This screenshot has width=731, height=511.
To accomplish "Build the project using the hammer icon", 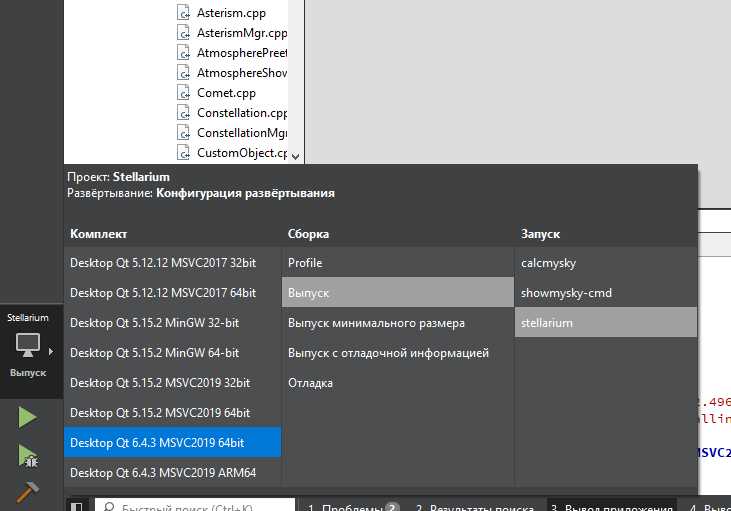I will click(x=28, y=492).
